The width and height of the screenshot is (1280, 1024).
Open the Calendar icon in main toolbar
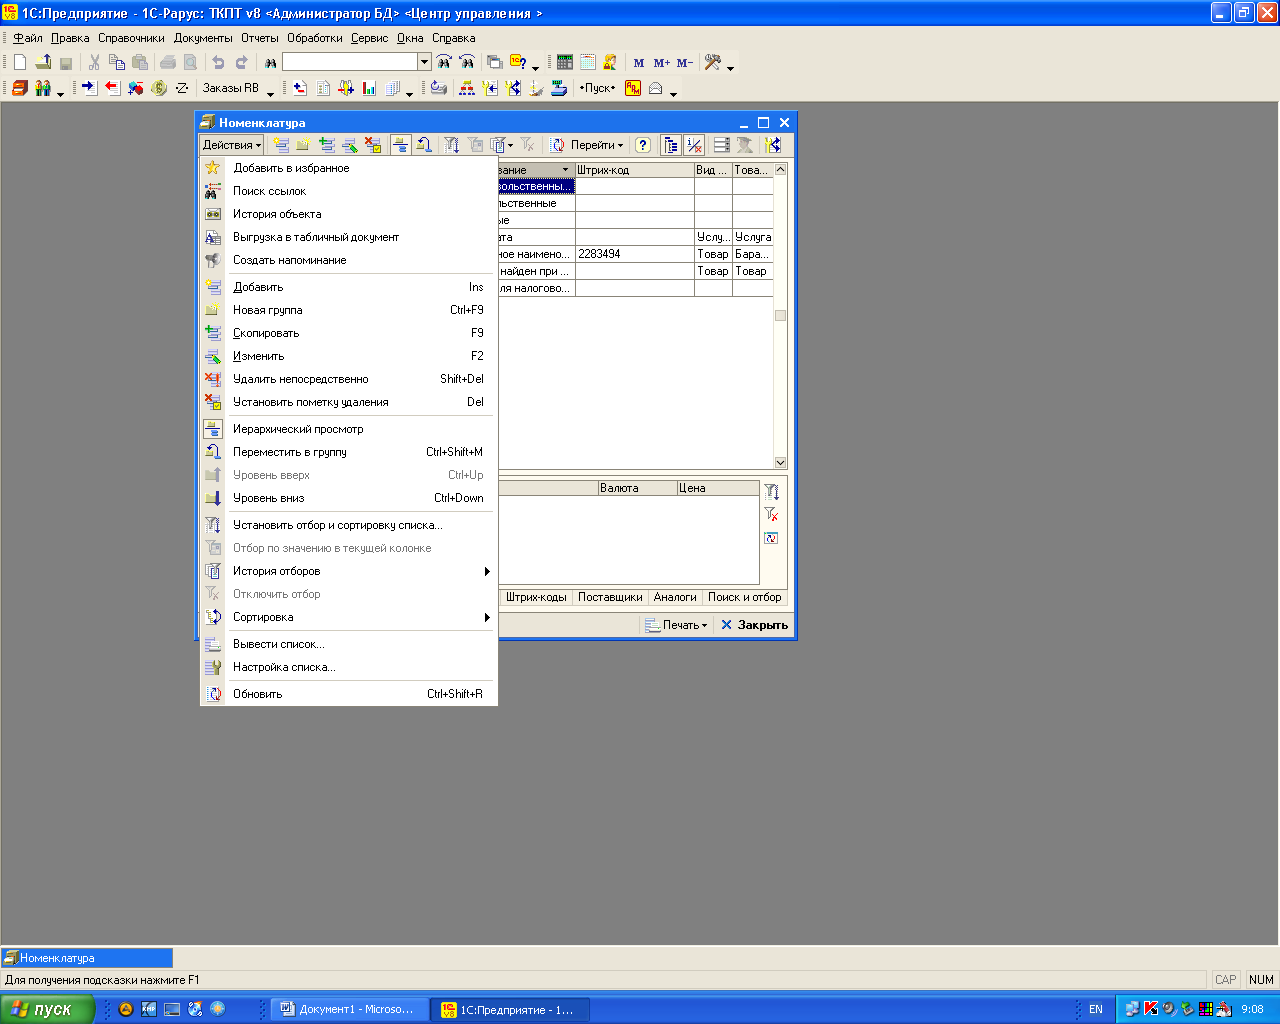588,62
